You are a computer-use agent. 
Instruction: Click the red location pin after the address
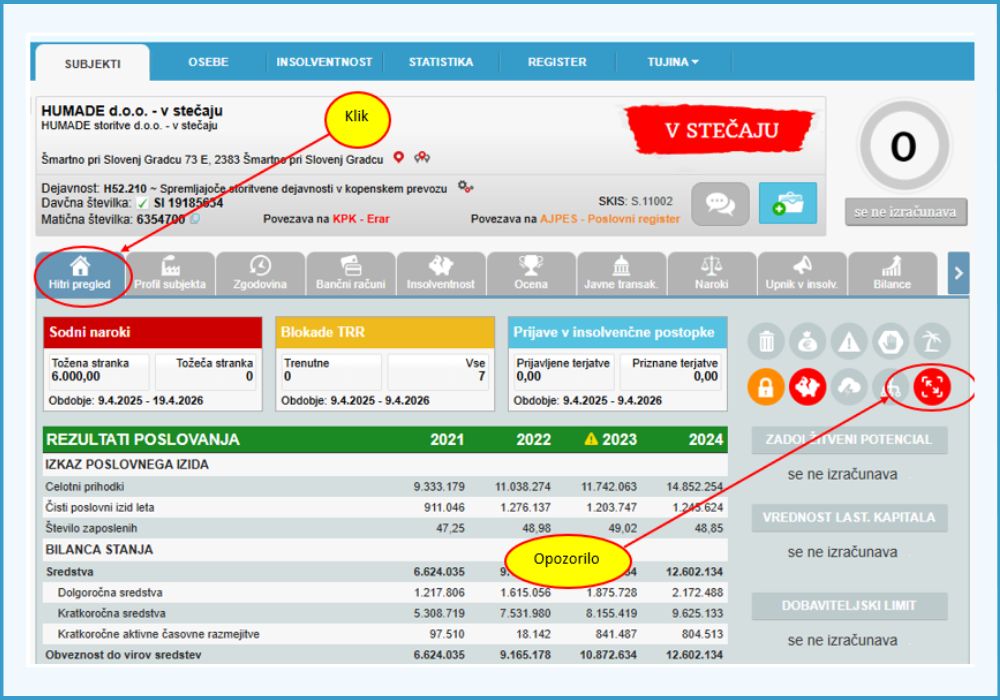click(398, 158)
